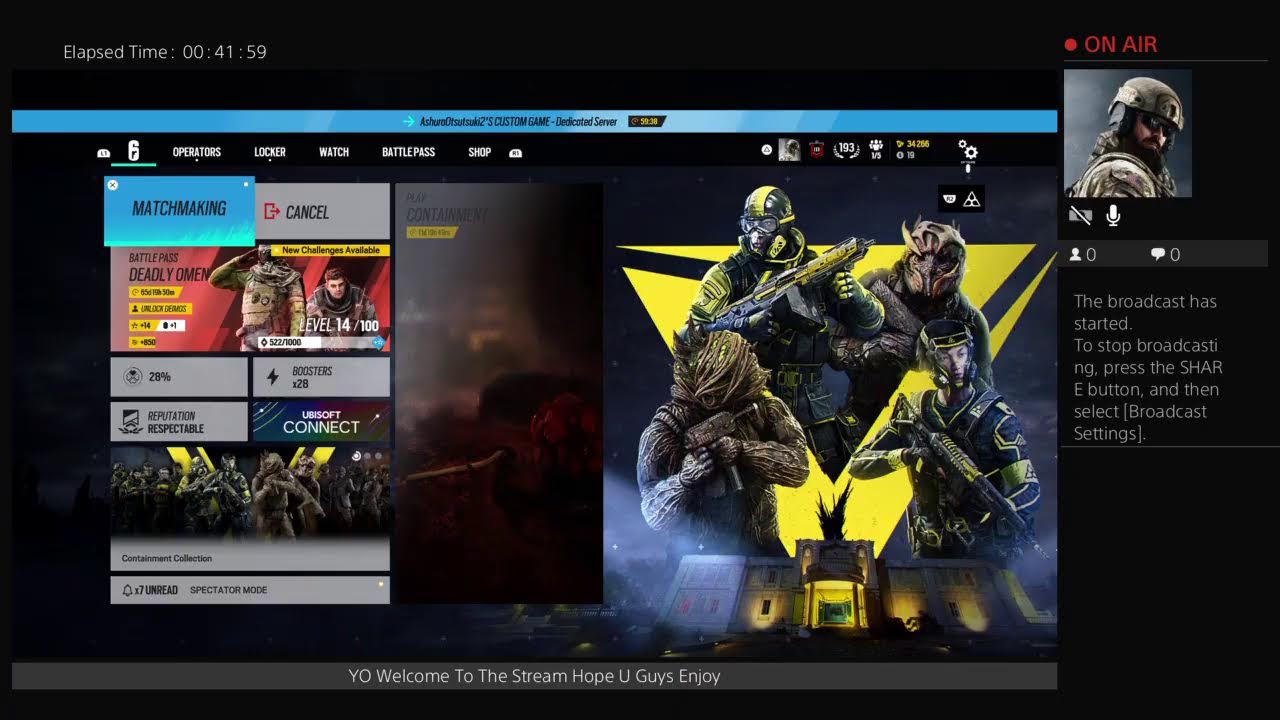
Task: Check the R6 Credits 19 balance
Action: pyautogui.click(x=905, y=155)
